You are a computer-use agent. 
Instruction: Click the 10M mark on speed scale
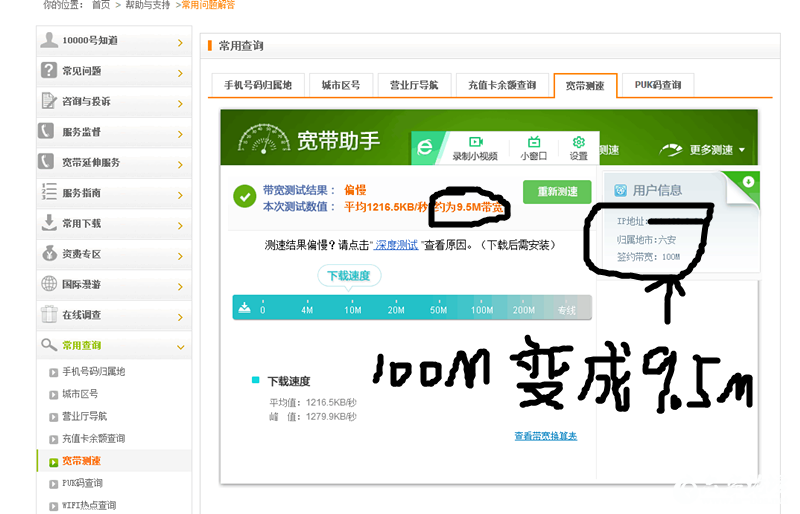[353, 310]
